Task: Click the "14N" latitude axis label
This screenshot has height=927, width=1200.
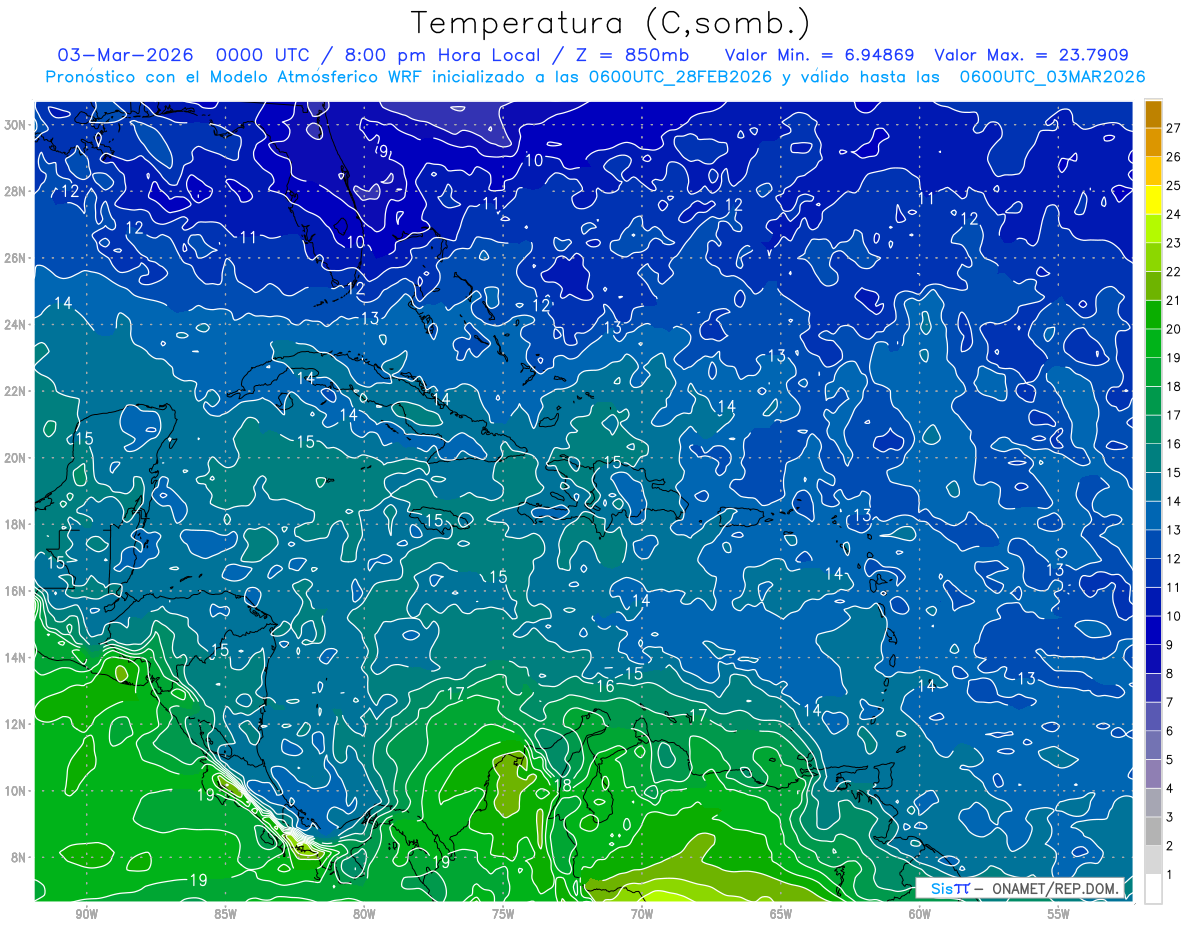Action: tap(15, 658)
